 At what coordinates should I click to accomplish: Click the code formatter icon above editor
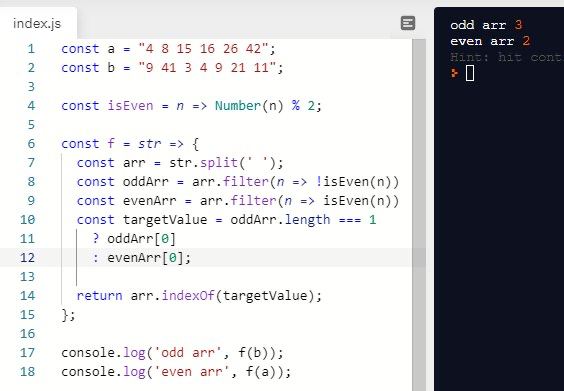(x=408, y=23)
